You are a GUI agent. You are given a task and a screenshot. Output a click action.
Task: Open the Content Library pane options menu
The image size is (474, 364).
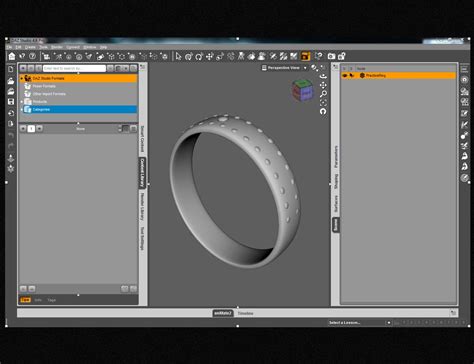(142, 67)
